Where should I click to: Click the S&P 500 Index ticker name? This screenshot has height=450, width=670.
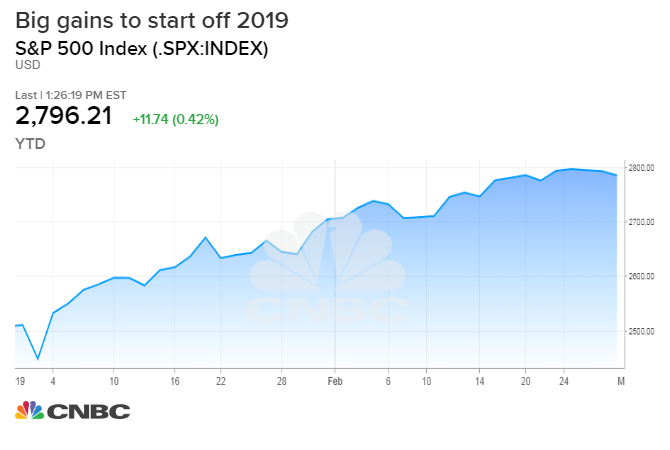pyautogui.click(x=141, y=48)
